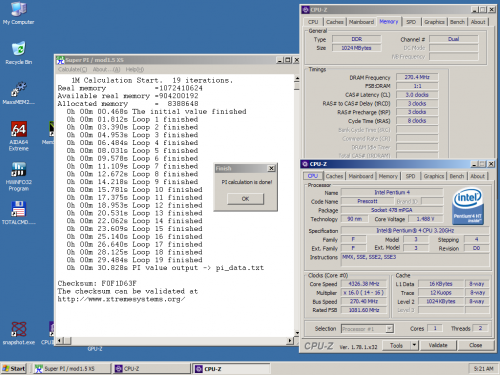500x375 pixels.
Task: Click Start button on taskbar
Action: tap(14, 369)
